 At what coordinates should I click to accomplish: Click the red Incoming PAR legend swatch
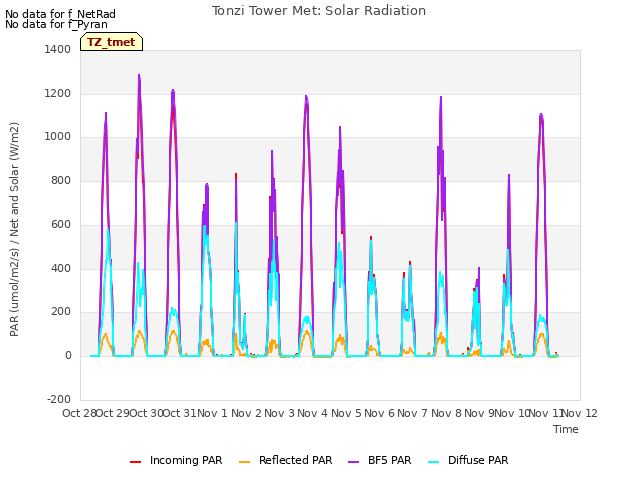136,462
